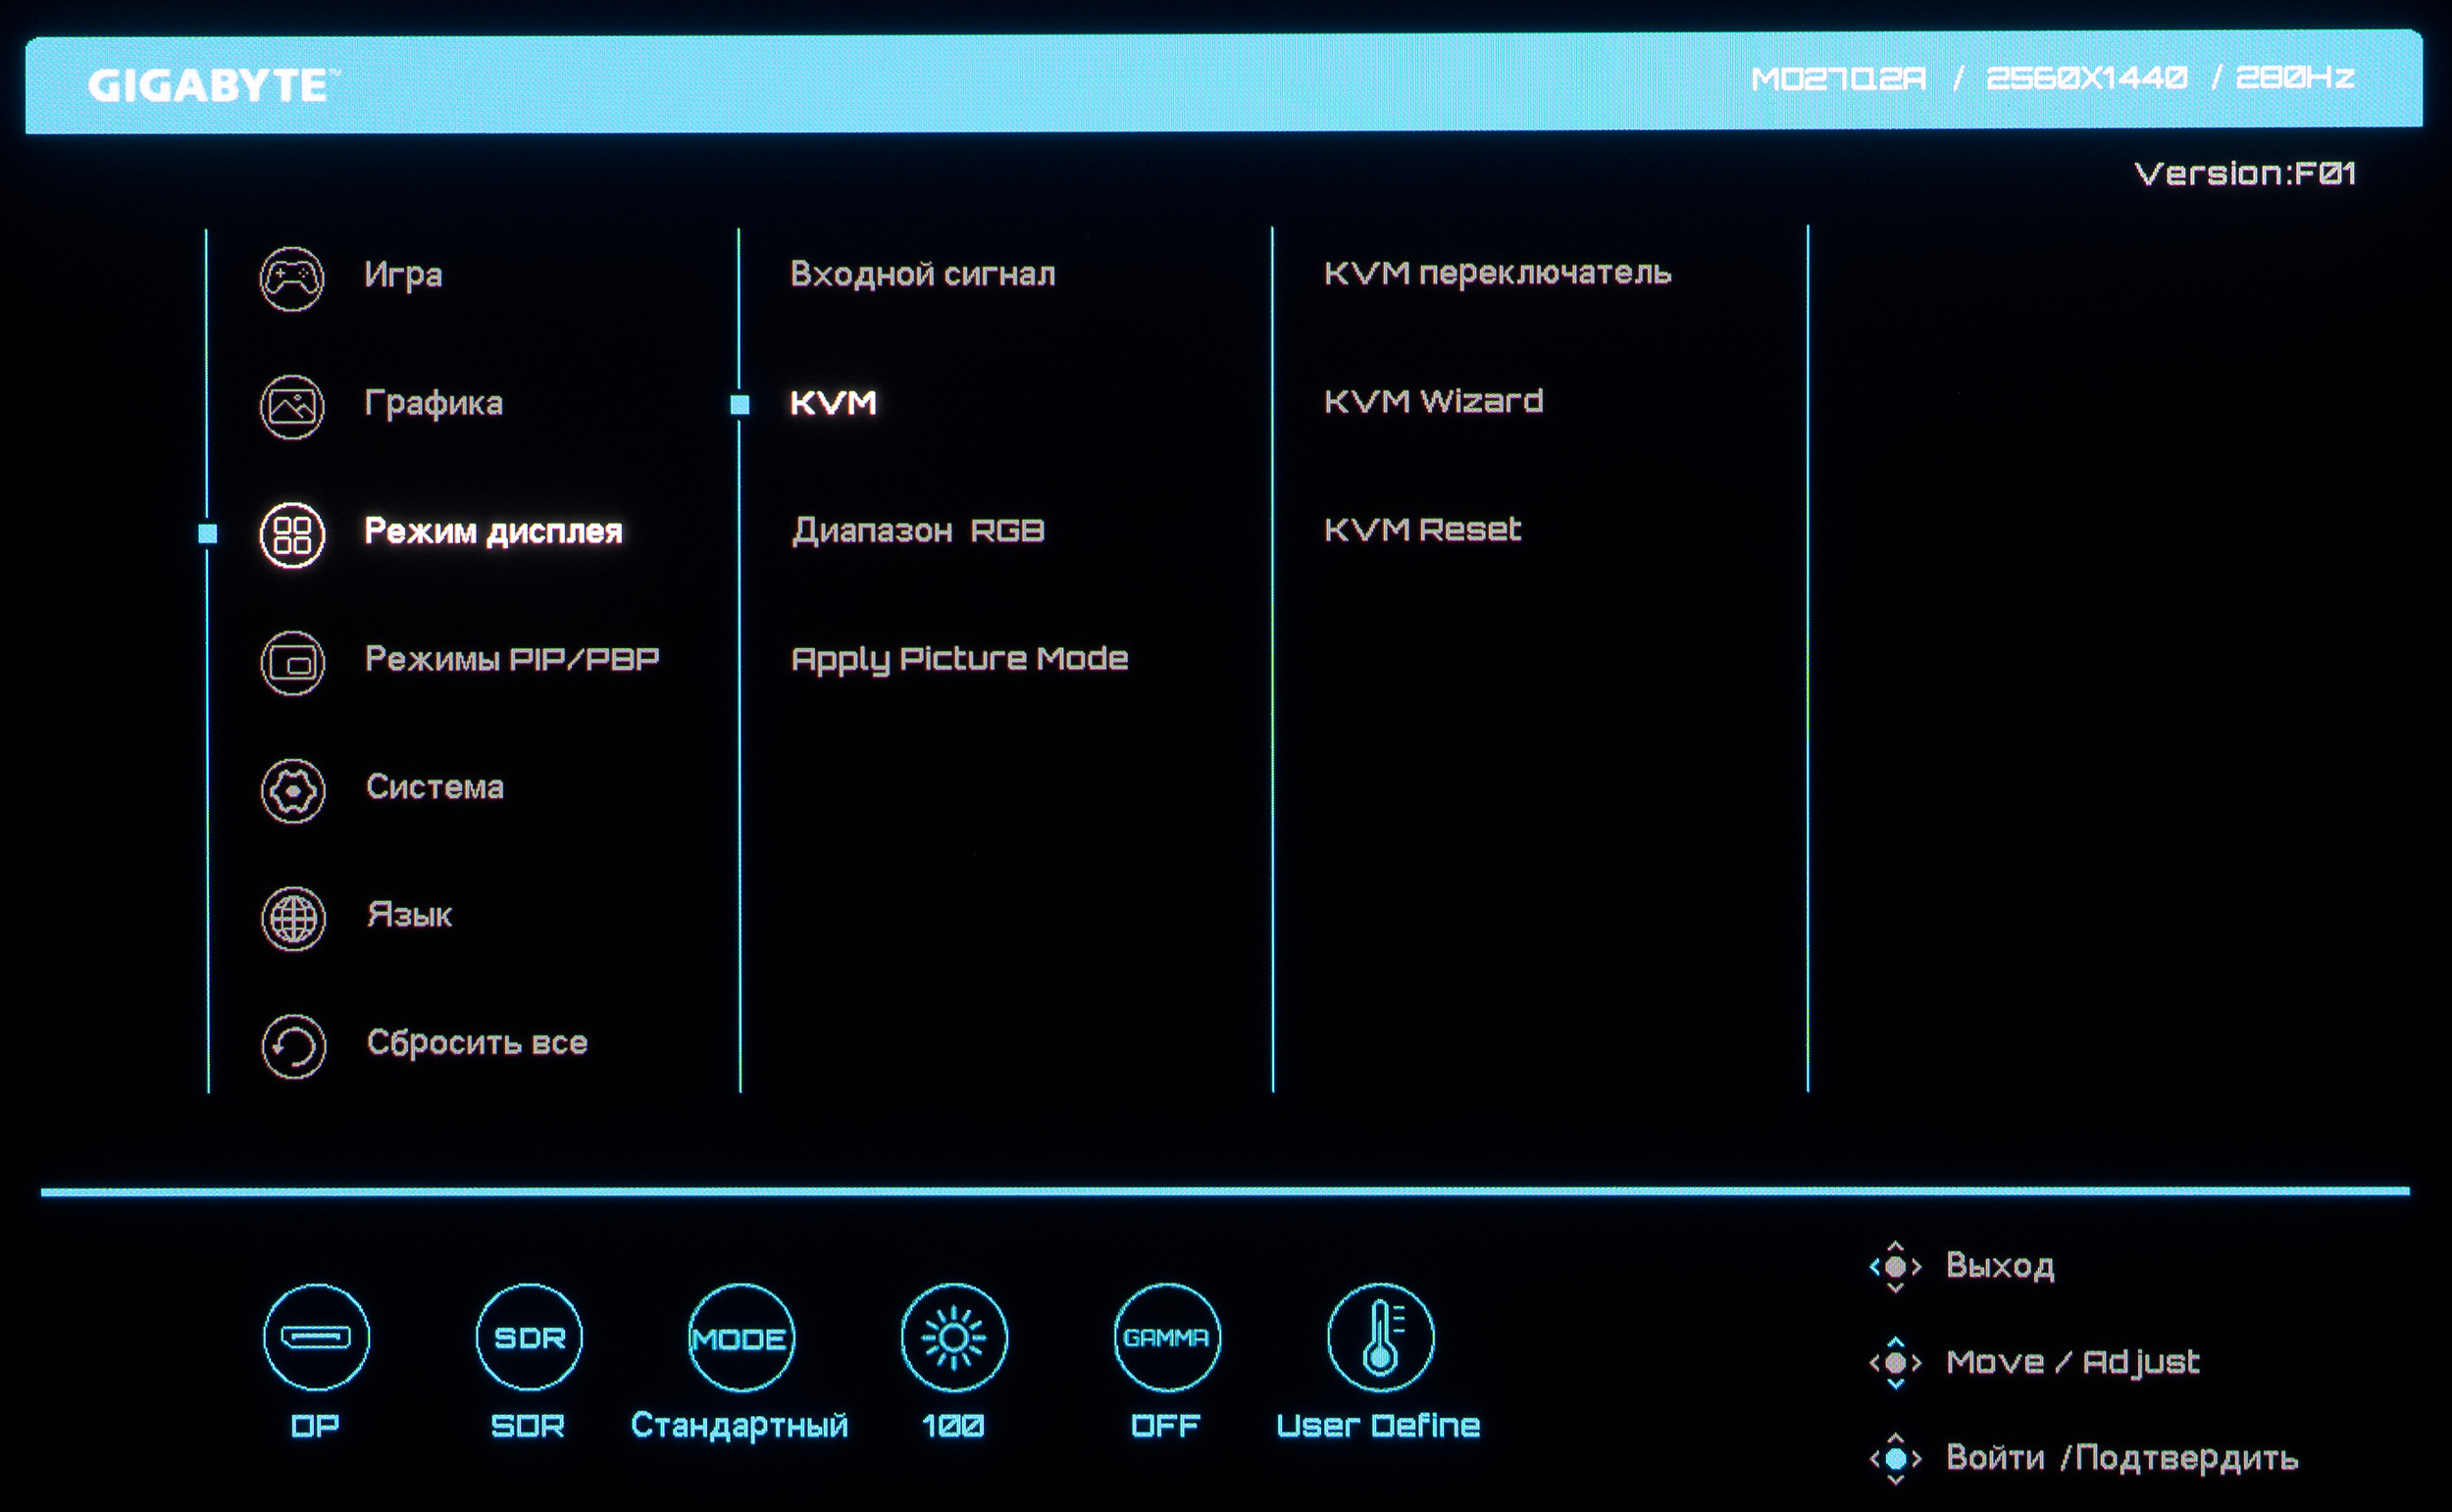Select the gamepad icon for Игра
Image resolution: width=2452 pixels, height=1512 pixels.
pos(292,279)
